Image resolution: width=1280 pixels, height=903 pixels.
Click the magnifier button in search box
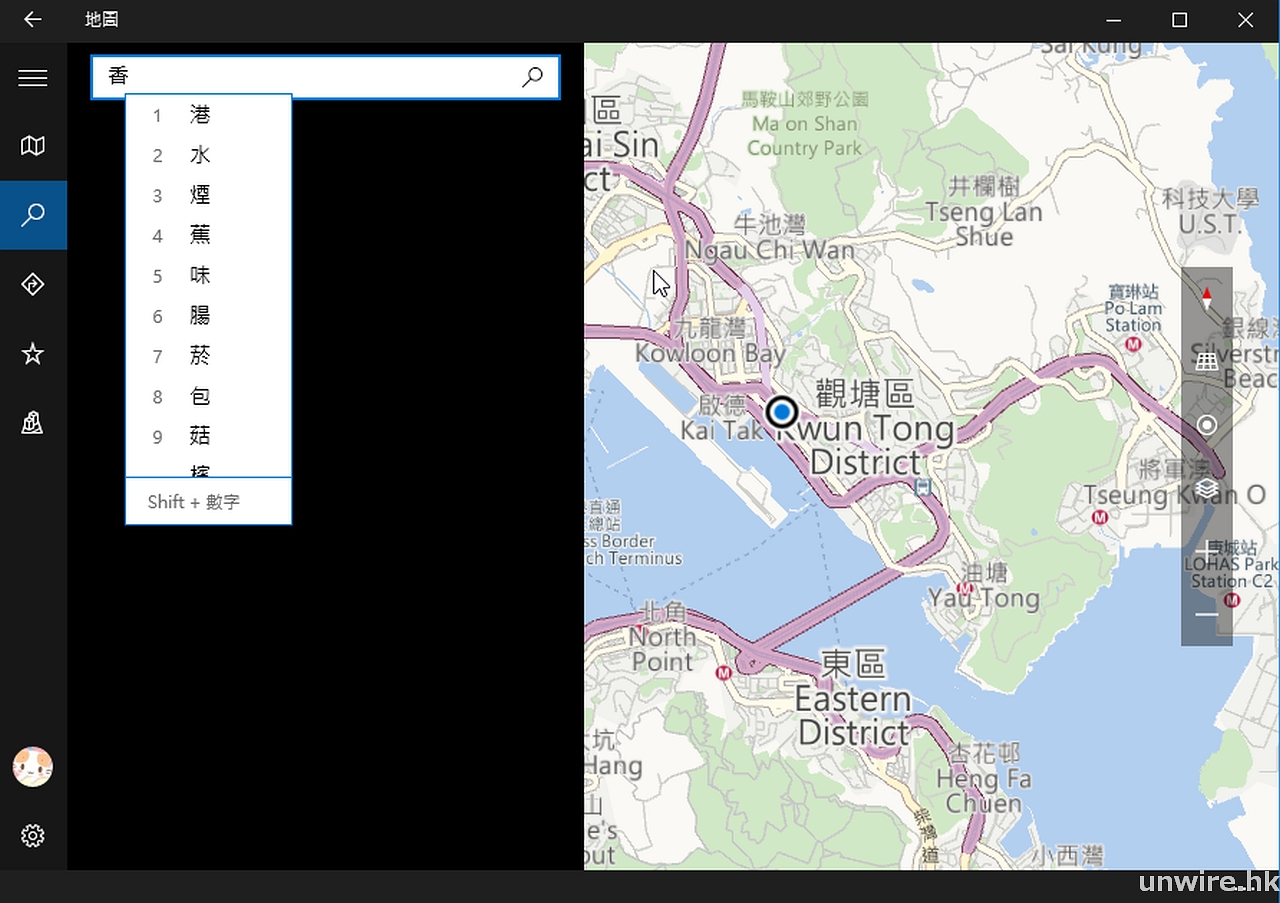coord(533,77)
